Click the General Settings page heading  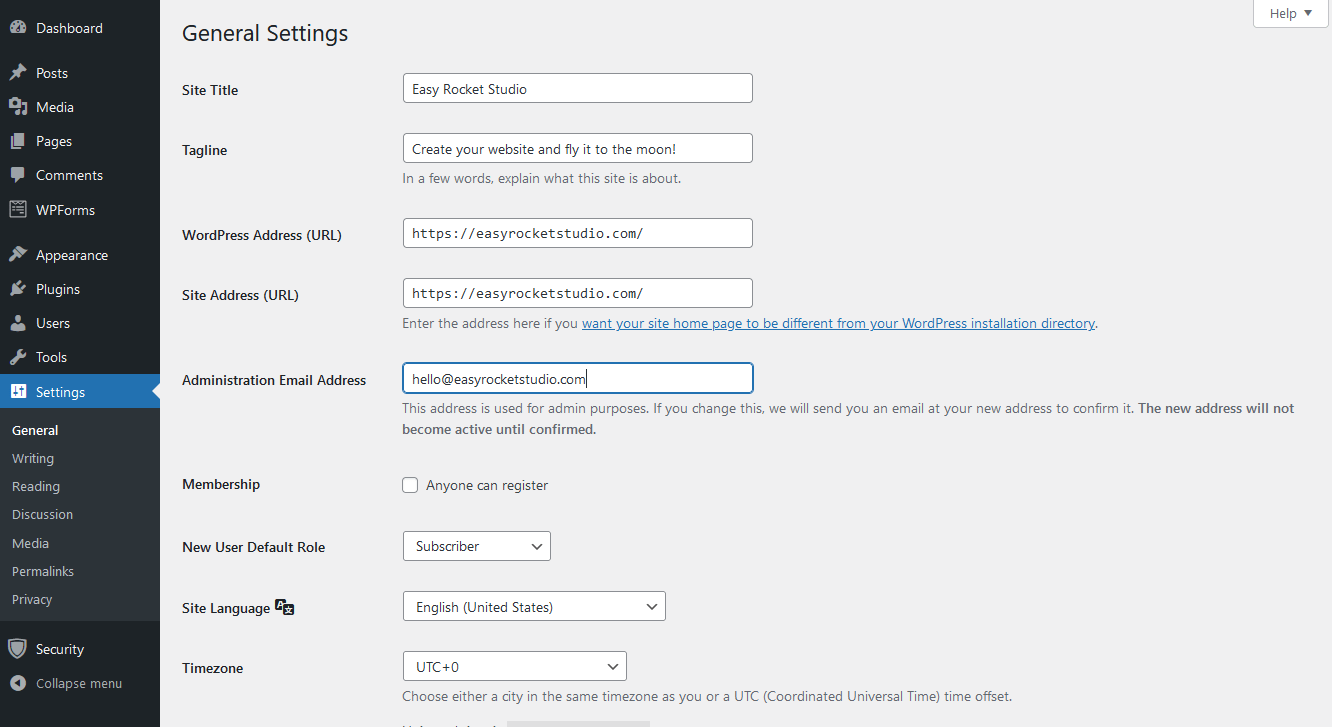(x=265, y=33)
